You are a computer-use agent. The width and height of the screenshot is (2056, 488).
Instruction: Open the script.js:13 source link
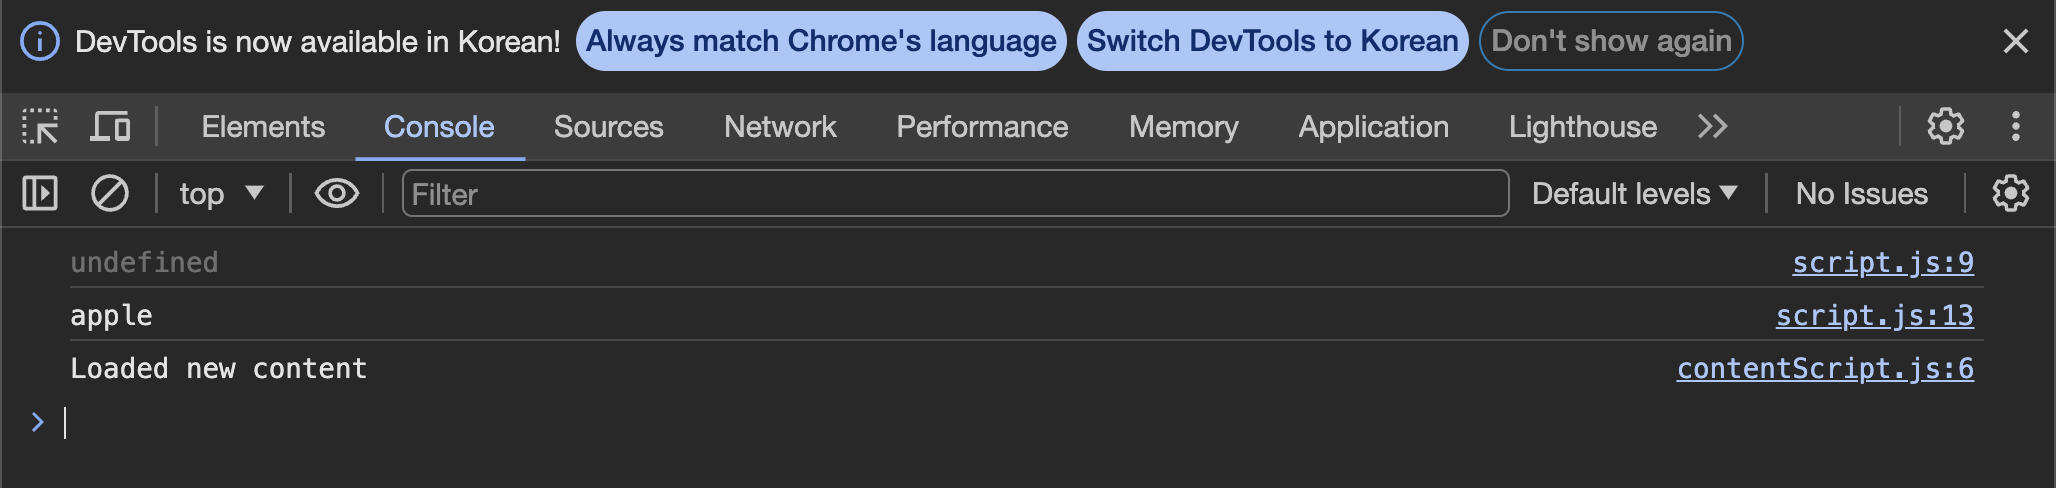[x=1874, y=316]
